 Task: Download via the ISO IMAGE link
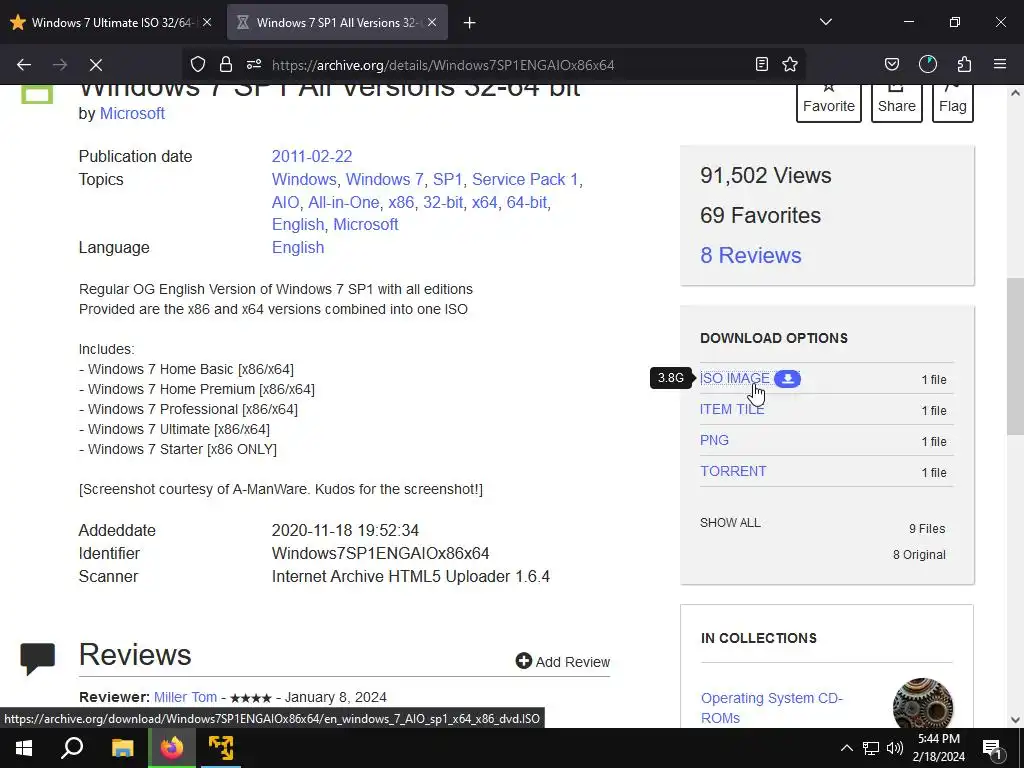coord(735,379)
